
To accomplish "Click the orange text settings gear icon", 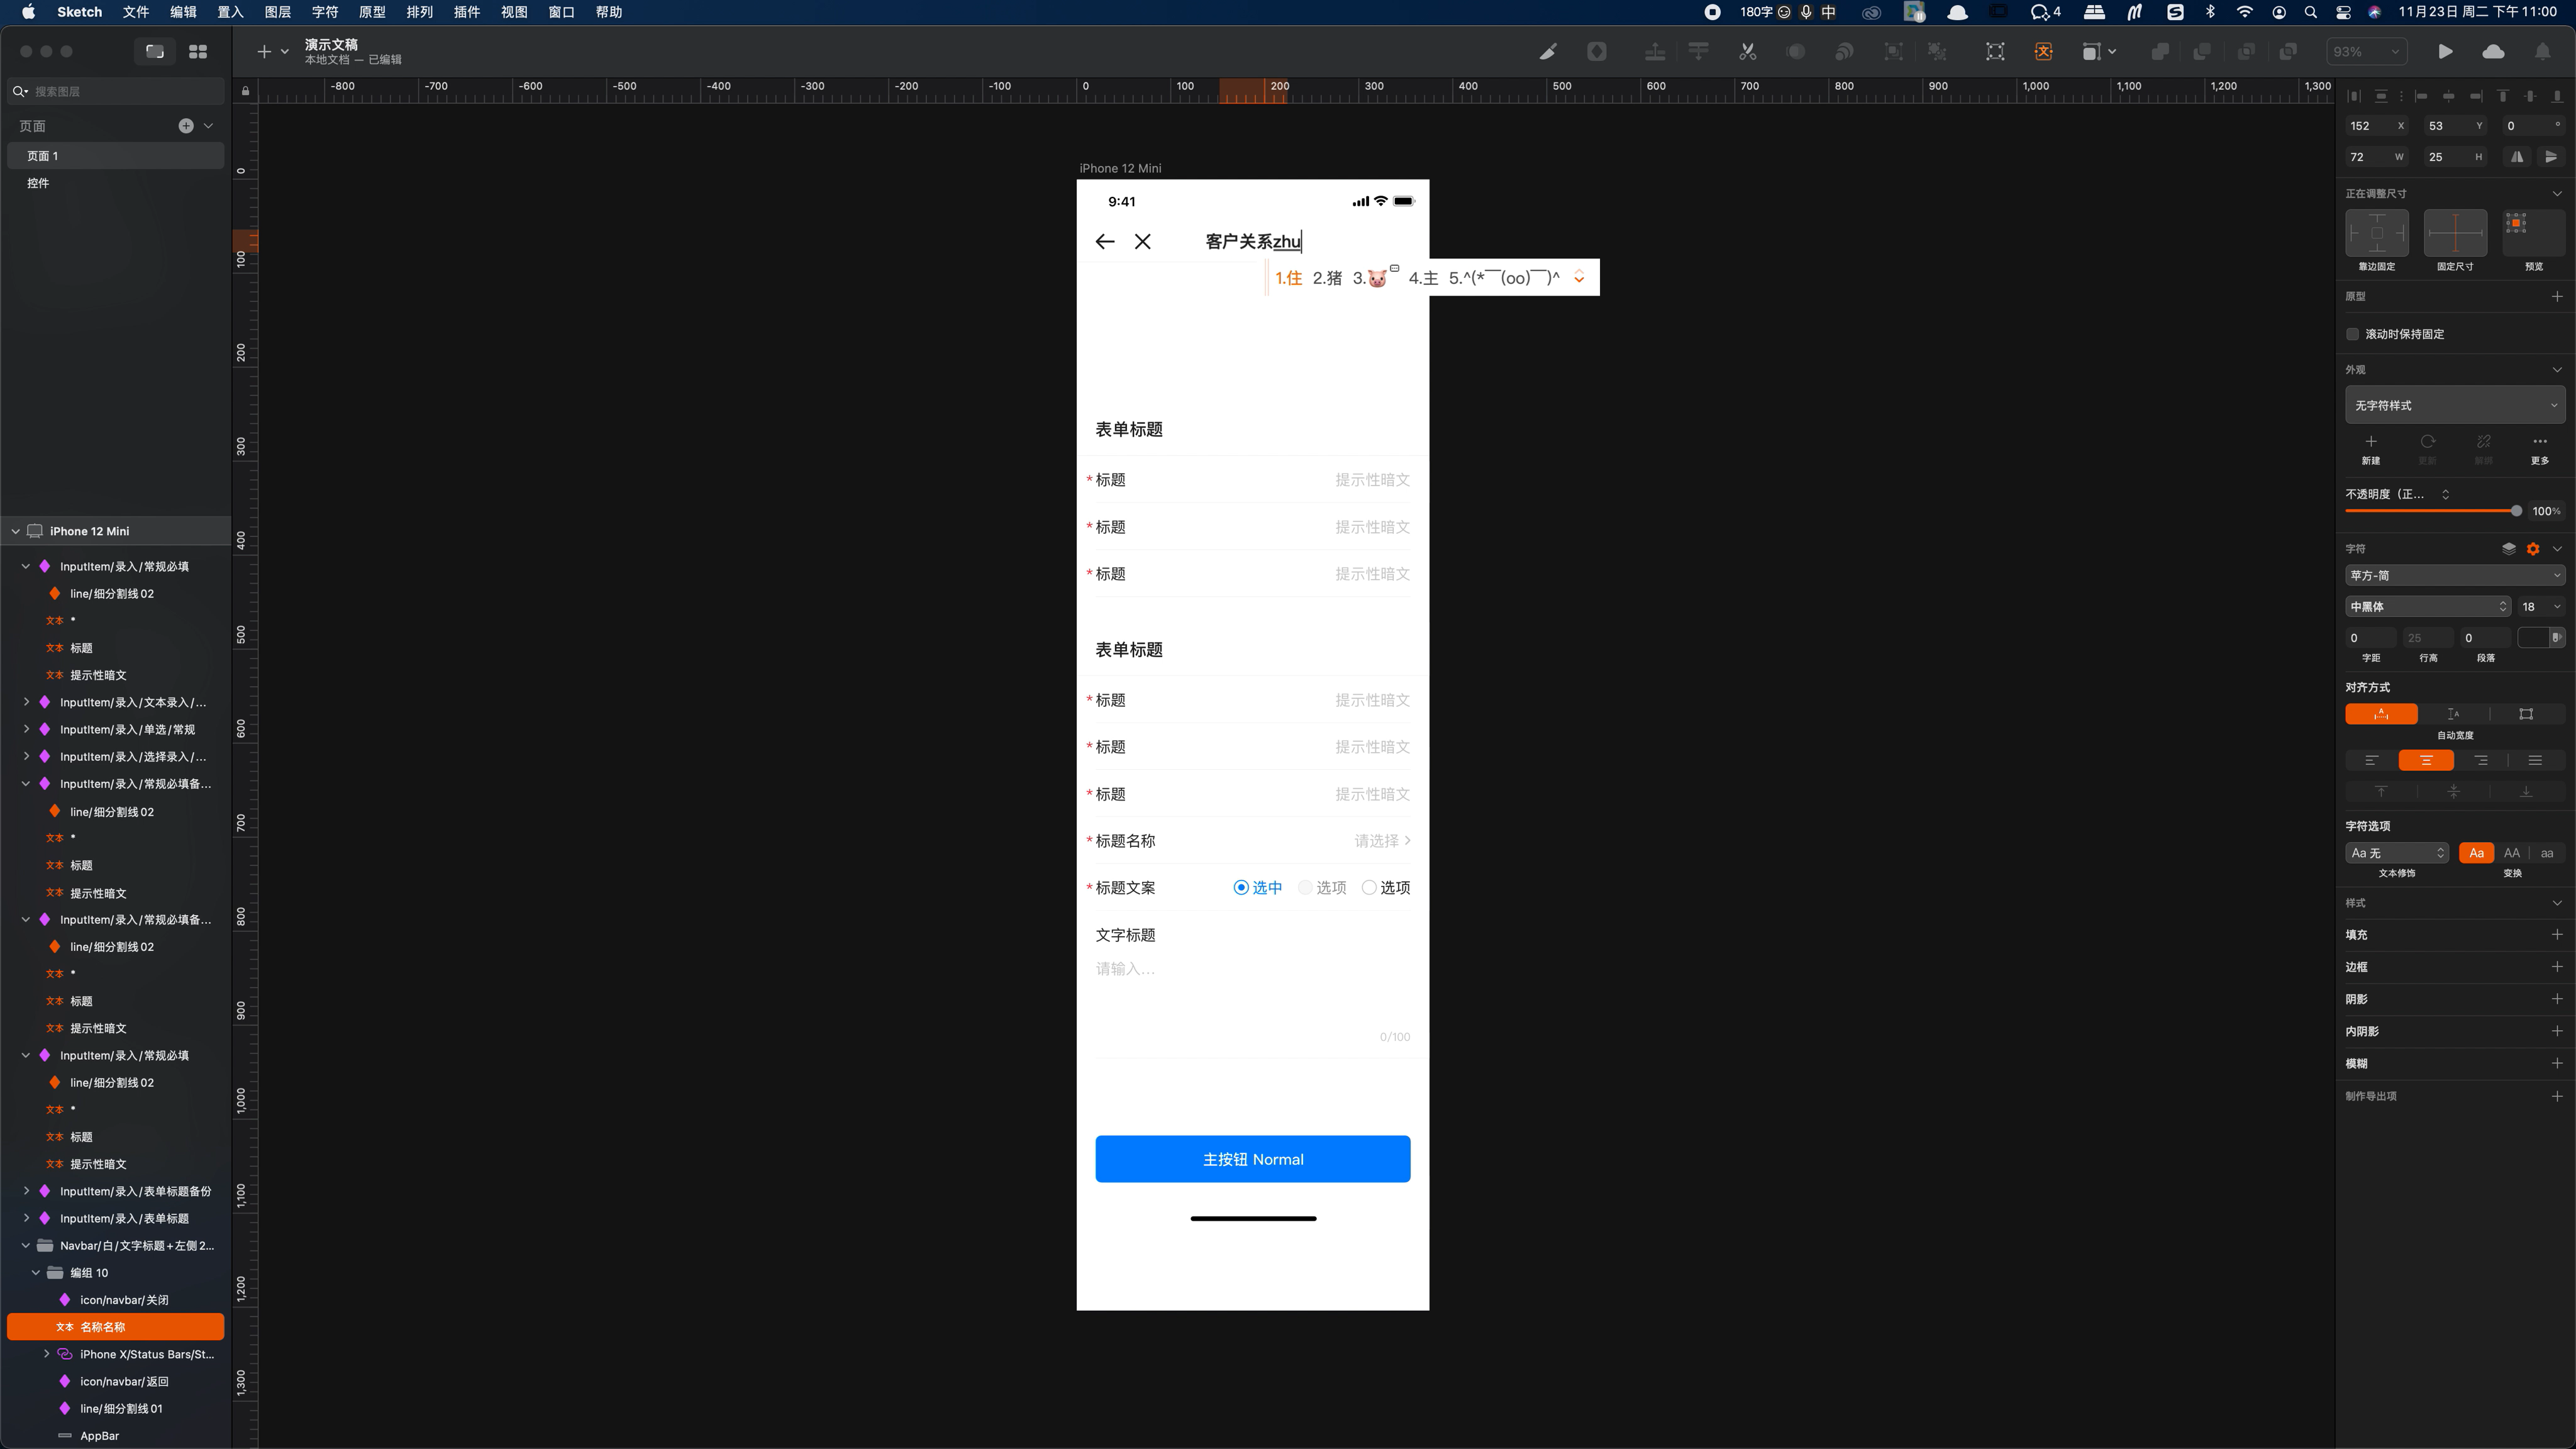I will coord(2533,549).
